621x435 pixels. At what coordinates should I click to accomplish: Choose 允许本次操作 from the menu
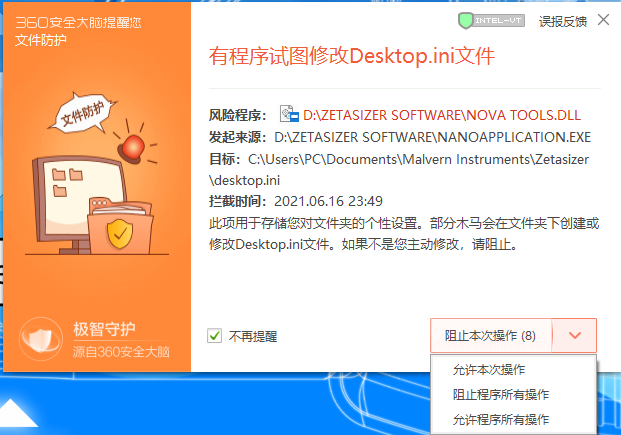489,370
